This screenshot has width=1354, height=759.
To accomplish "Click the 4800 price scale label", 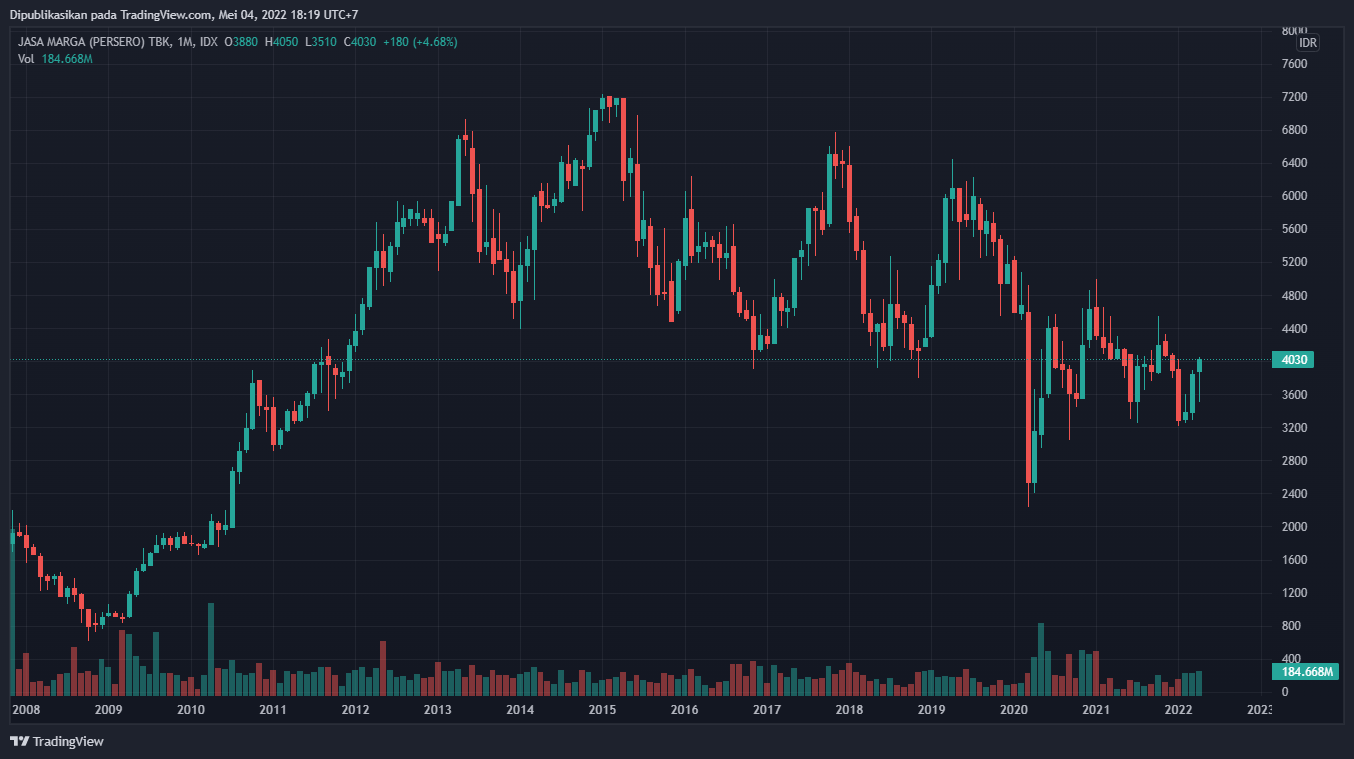I will click(1294, 296).
